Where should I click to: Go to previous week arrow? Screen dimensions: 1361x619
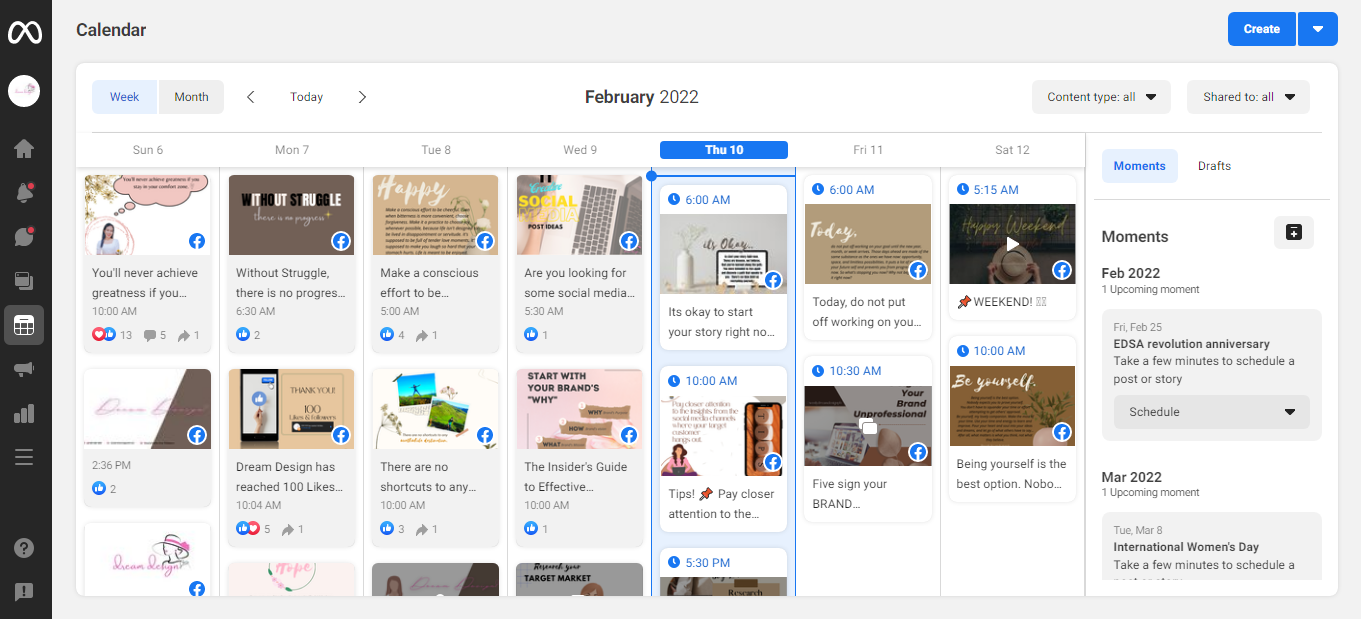click(x=251, y=97)
